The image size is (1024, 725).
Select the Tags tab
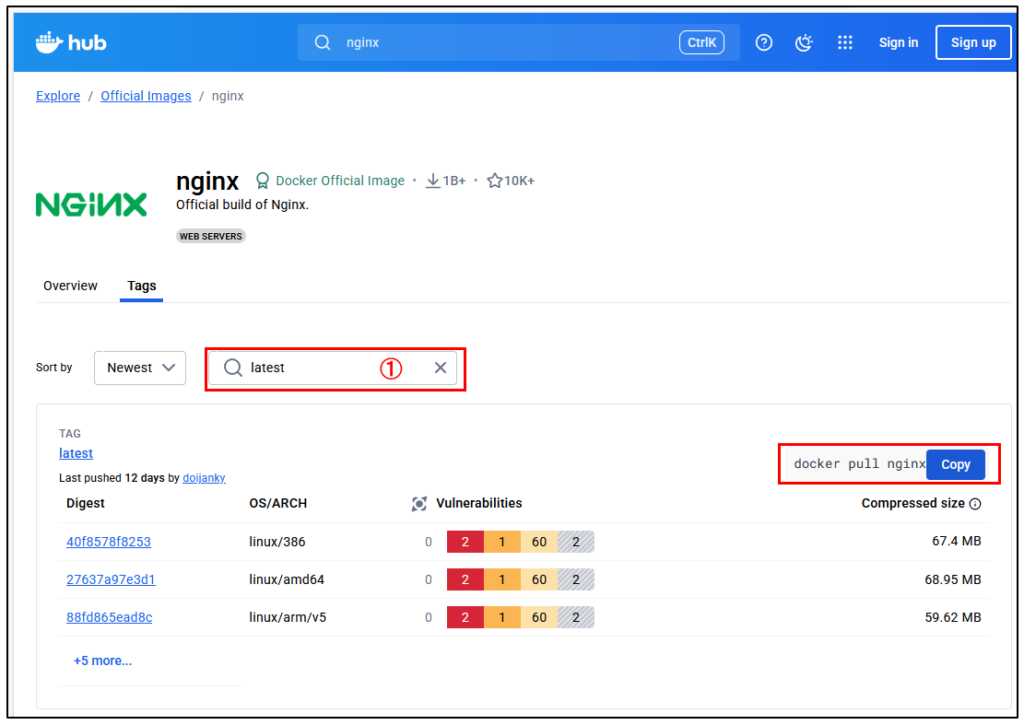(141, 286)
